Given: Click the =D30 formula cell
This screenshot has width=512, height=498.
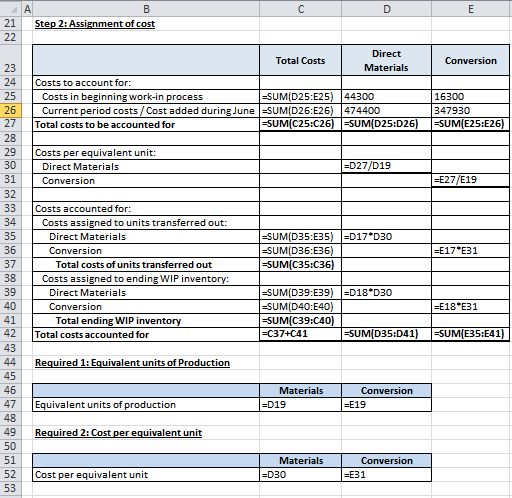Looking at the screenshot, I should (300, 474).
